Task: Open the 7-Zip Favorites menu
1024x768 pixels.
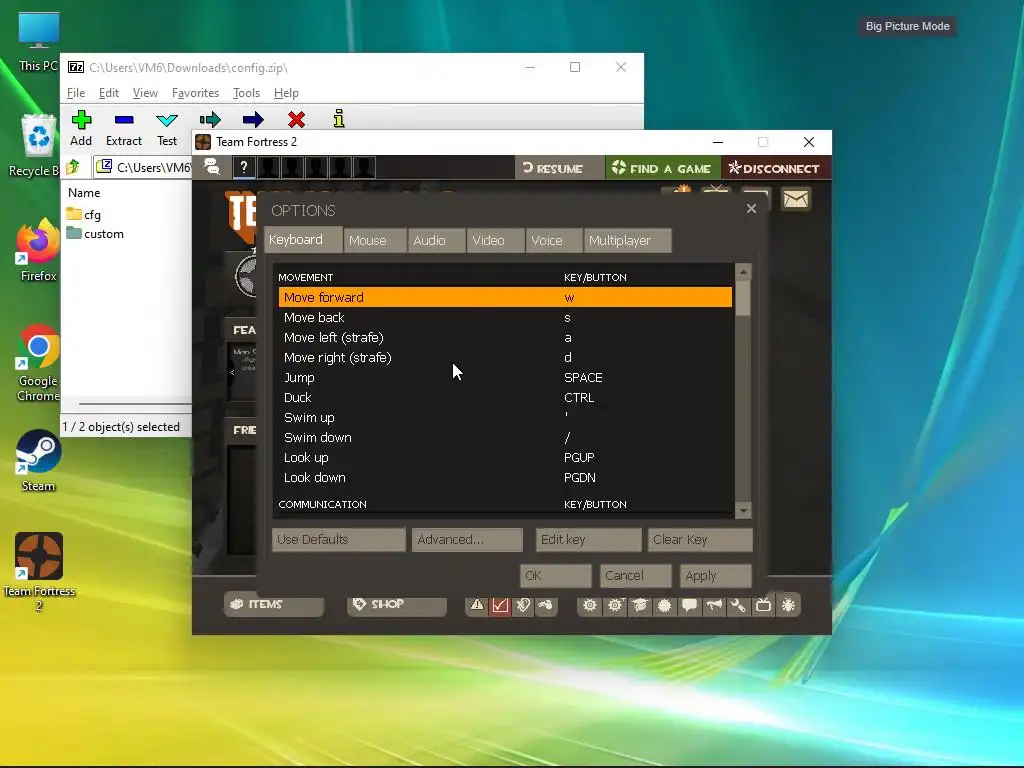Action: (x=195, y=93)
